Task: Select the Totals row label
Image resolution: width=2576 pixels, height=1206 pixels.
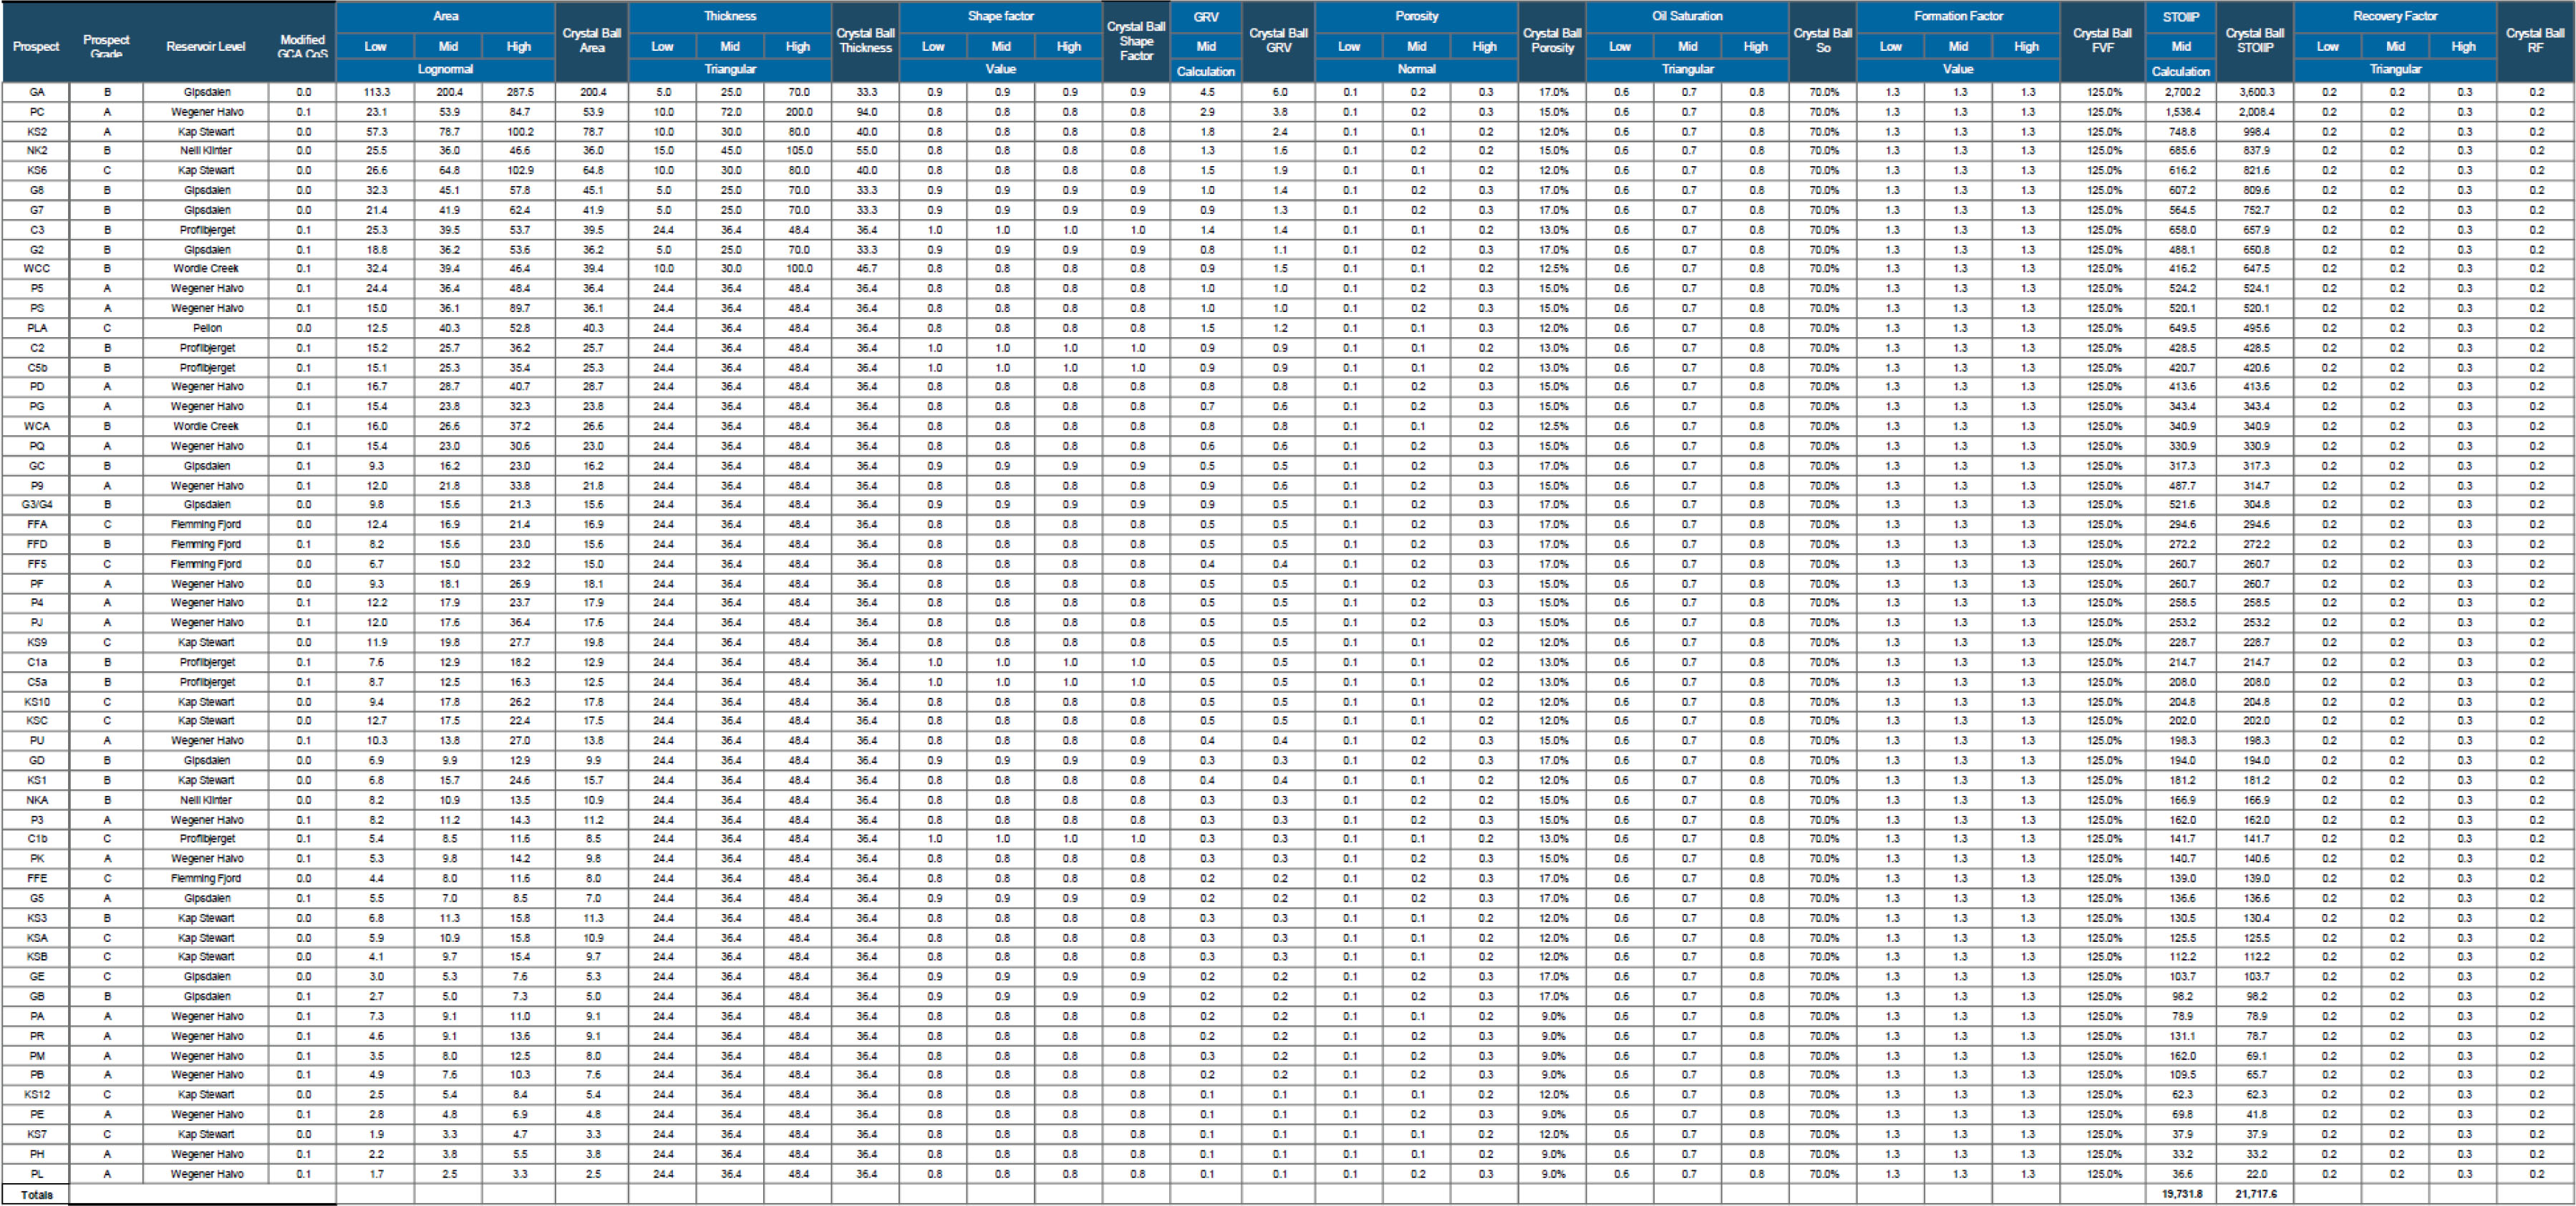Action: click(37, 1195)
